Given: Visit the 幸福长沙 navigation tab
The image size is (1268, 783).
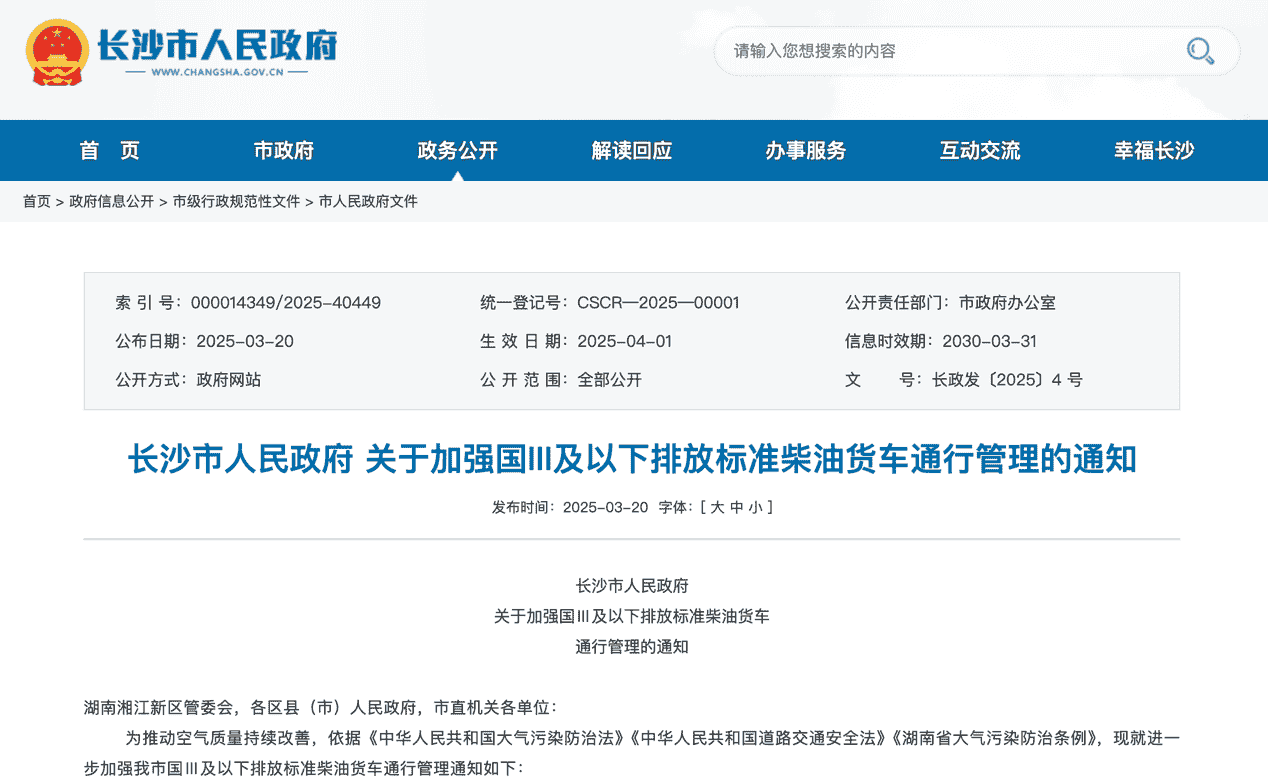Looking at the screenshot, I should (x=1153, y=151).
